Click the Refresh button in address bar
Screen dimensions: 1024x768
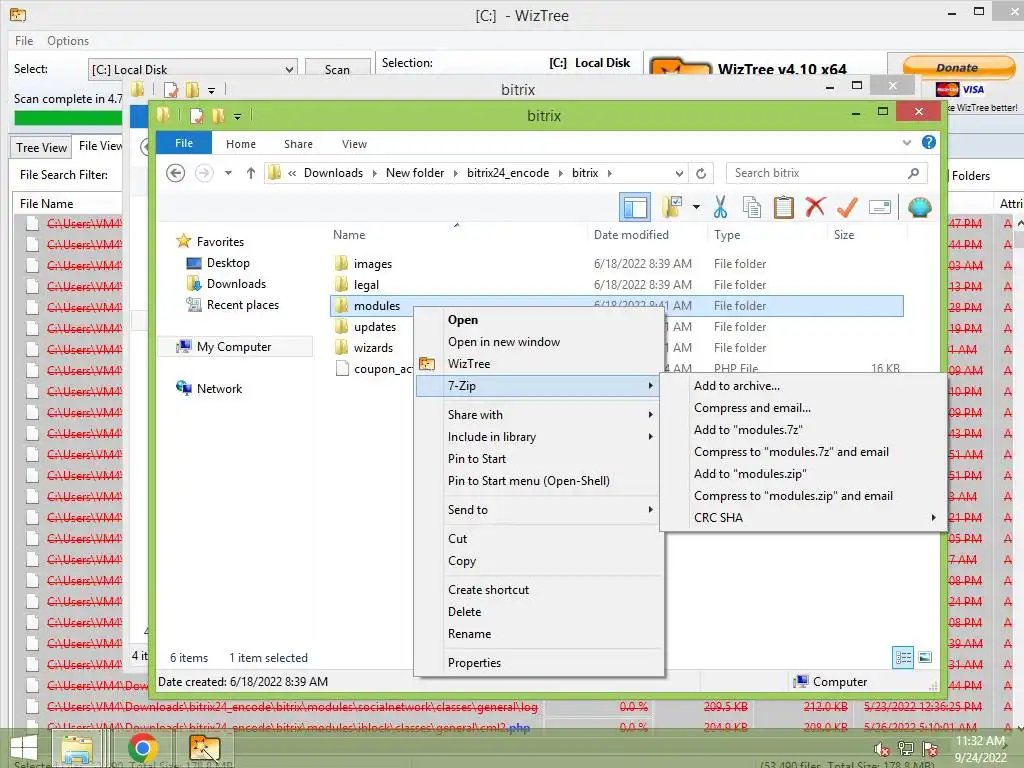click(701, 173)
